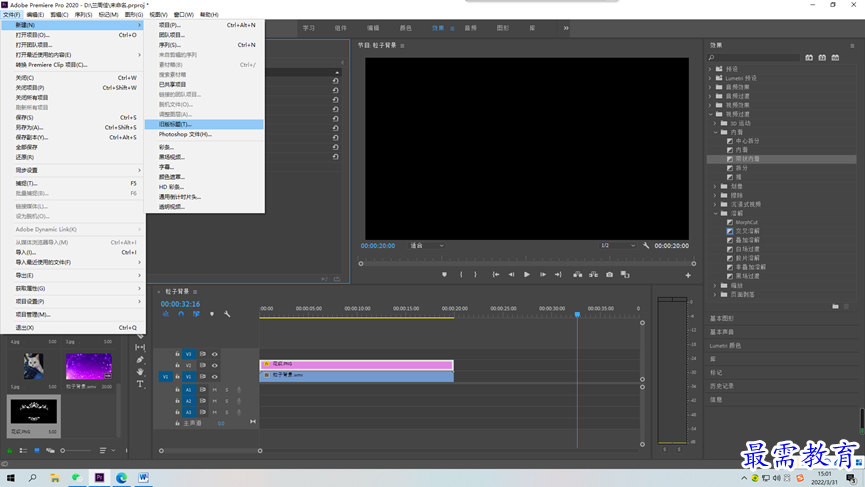Click the timeline add marker icon

[x=212, y=314]
